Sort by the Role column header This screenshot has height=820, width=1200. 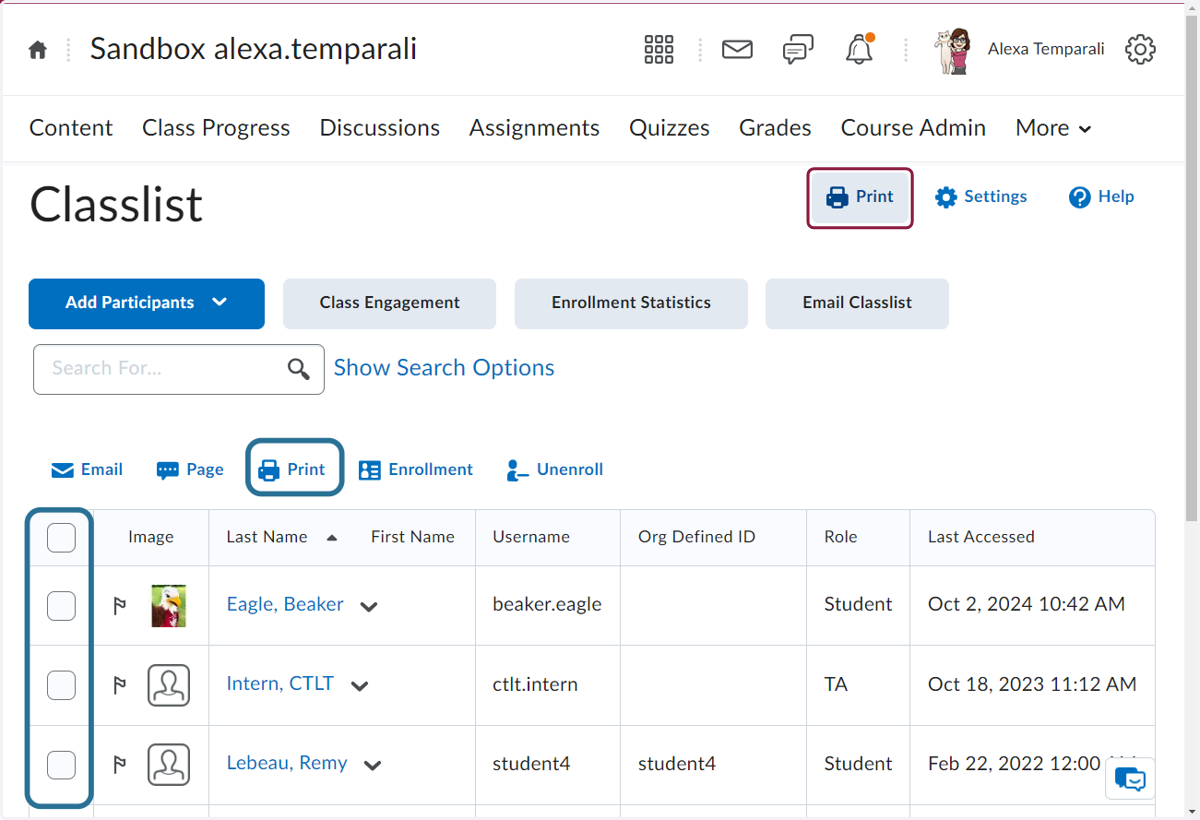coord(841,537)
